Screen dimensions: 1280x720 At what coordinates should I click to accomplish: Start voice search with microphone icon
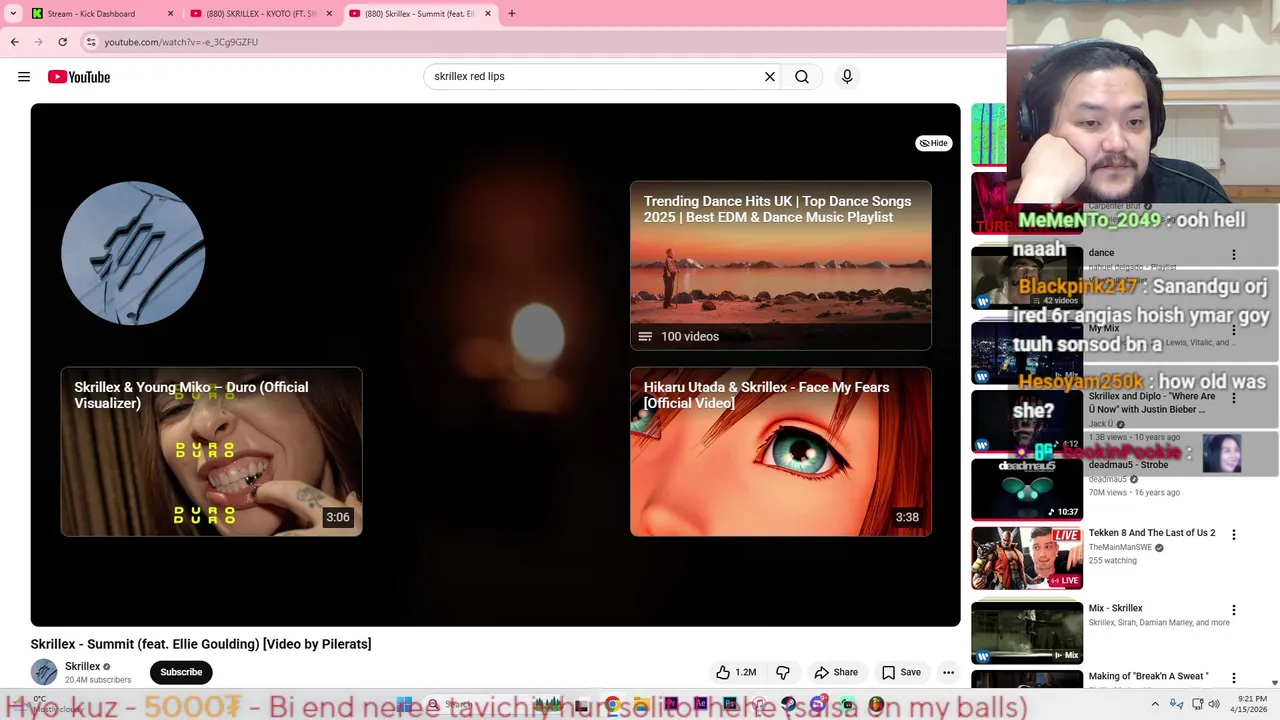pyautogui.click(x=847, y=77)
